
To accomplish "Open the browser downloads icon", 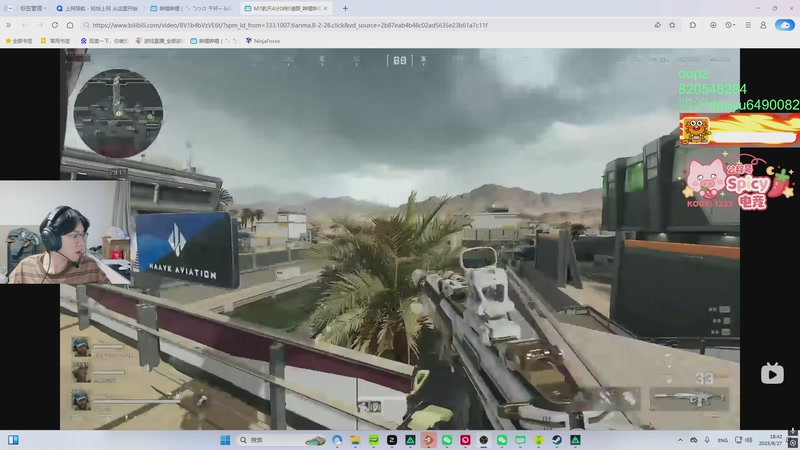I will 713,24.
